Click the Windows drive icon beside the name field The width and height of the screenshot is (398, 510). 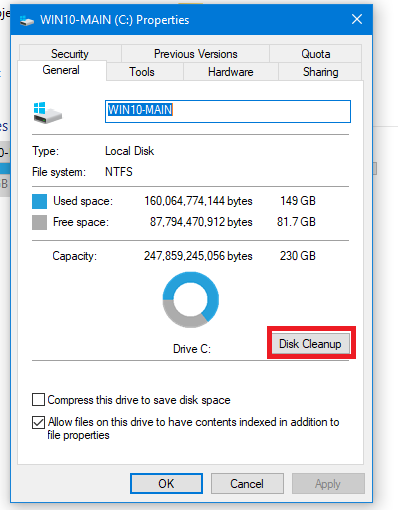coord(48,113)
